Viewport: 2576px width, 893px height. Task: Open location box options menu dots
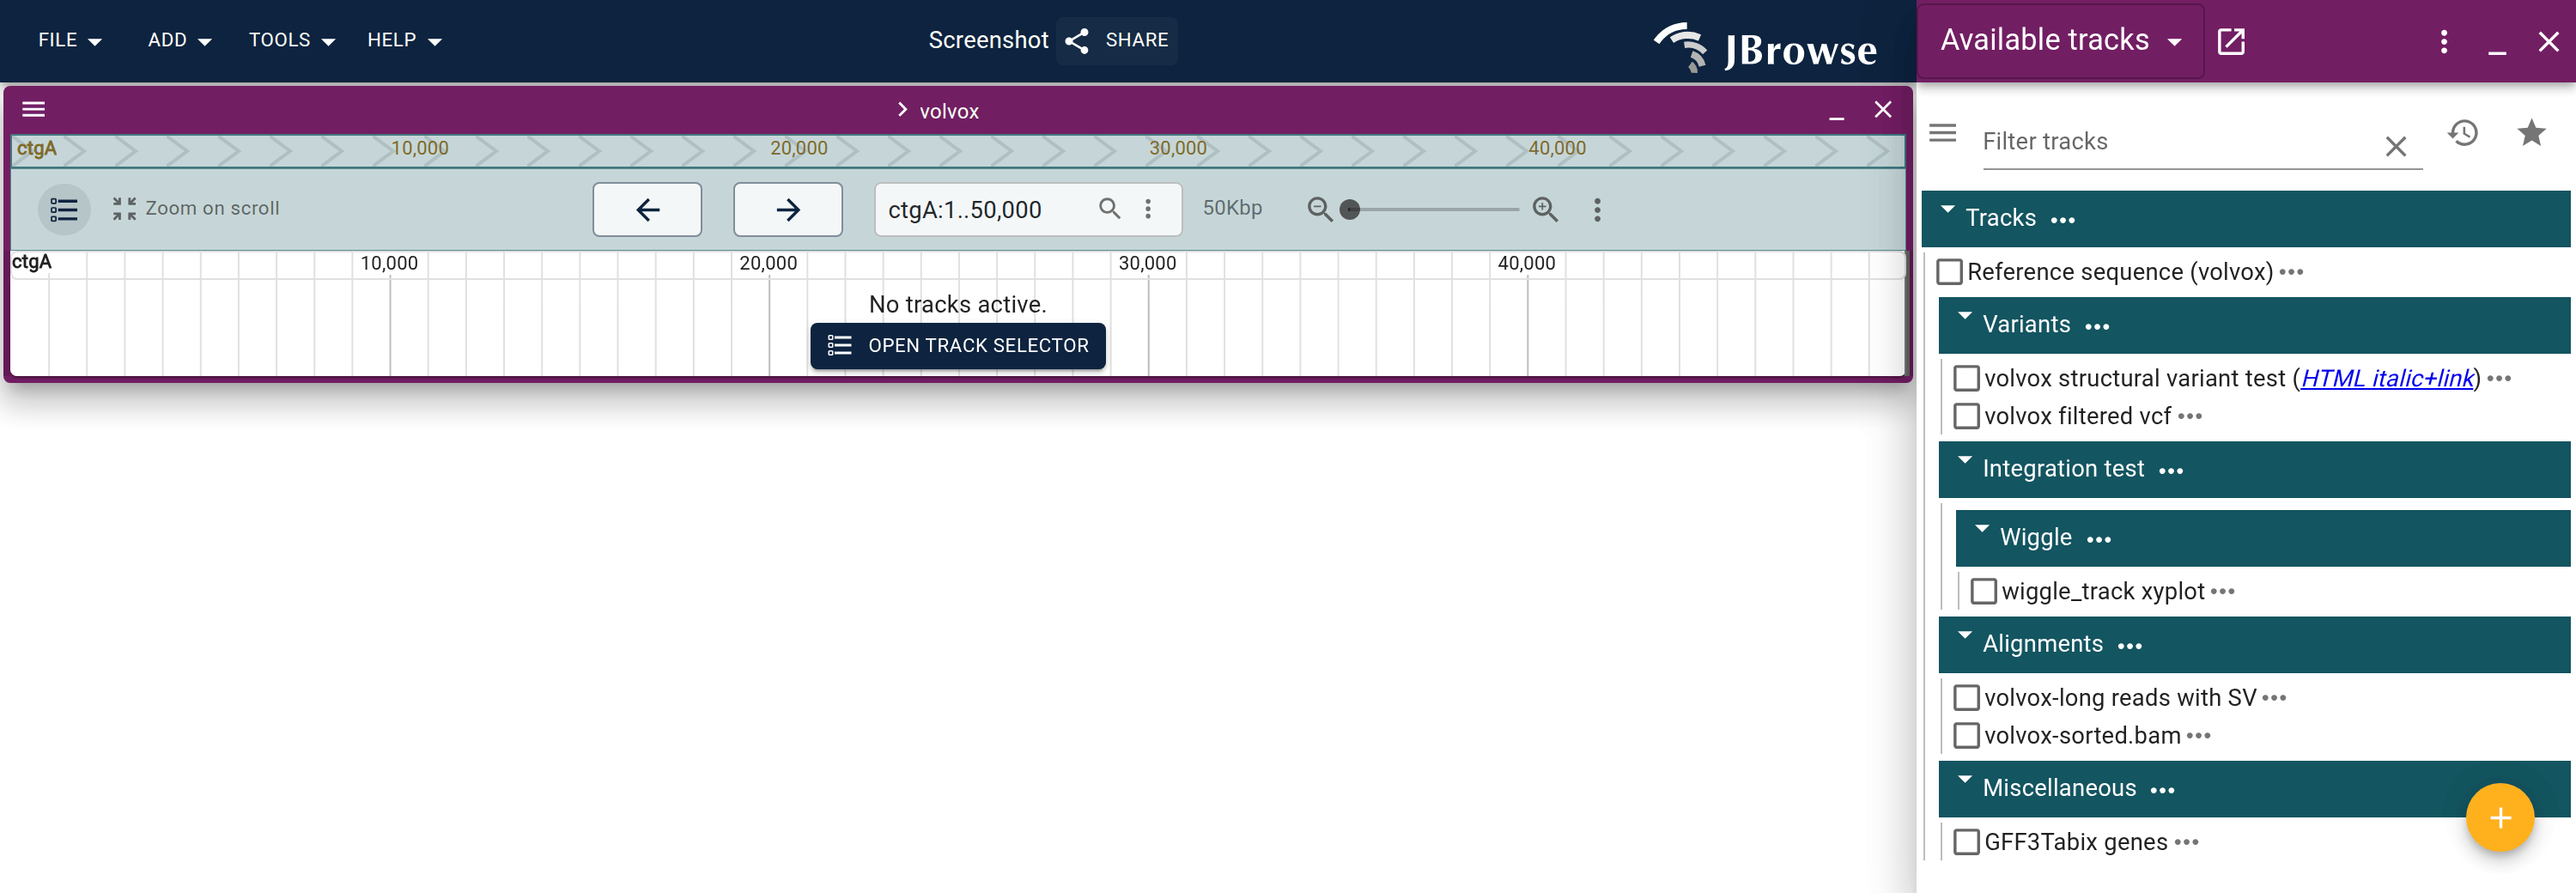pyautogui.click(x=1148, y=208)
